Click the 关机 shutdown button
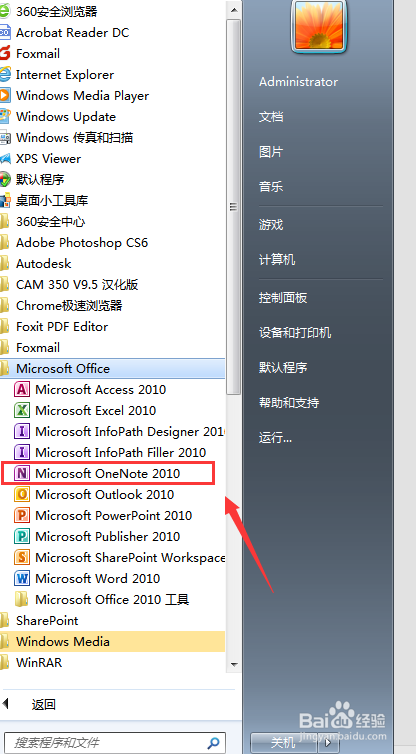Image resolution: width=416 pixels, height=754 pixels. (x=286, y=743)
